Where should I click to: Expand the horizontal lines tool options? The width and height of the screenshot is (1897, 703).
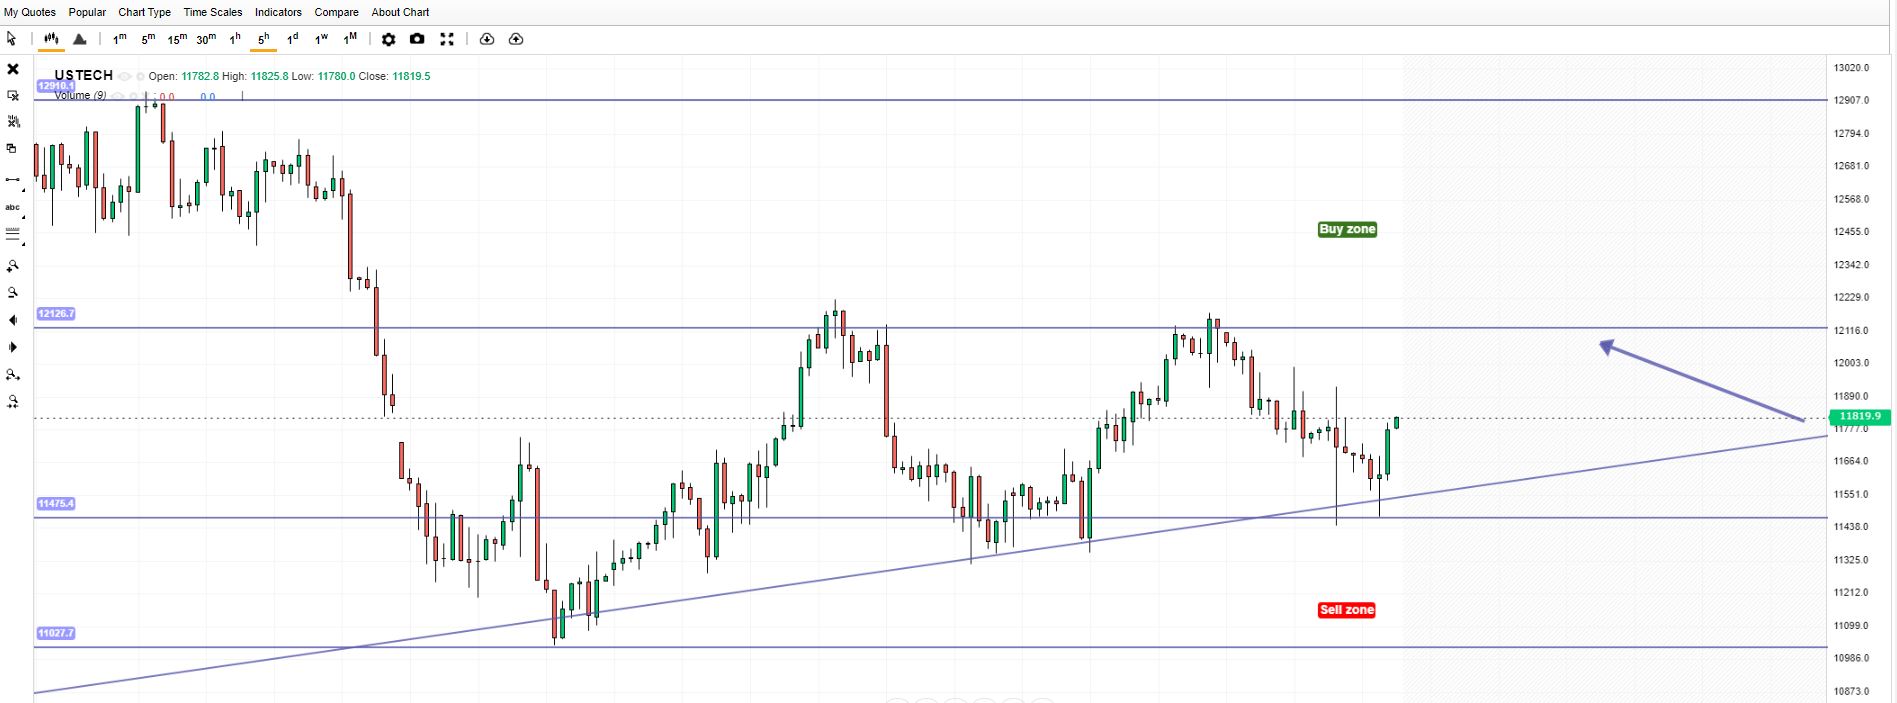(13, 234)
